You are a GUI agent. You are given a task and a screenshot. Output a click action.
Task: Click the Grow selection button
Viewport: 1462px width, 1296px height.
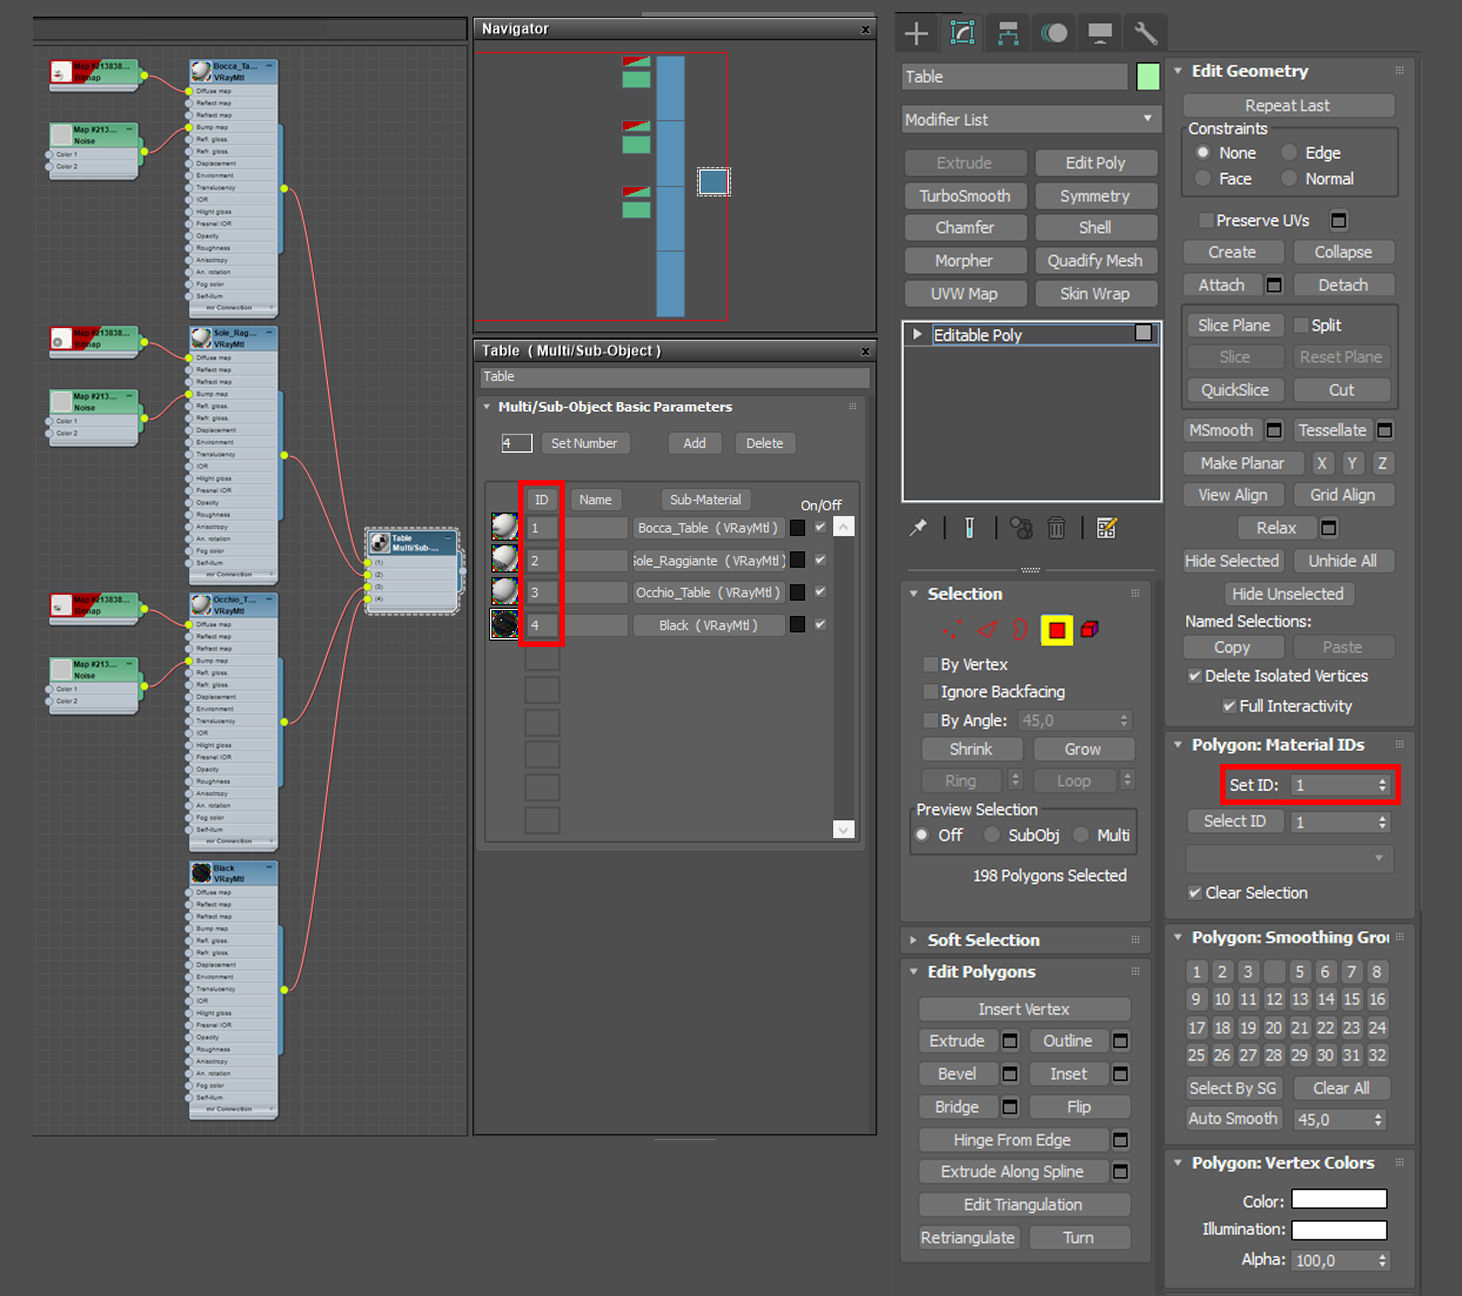1082,749
